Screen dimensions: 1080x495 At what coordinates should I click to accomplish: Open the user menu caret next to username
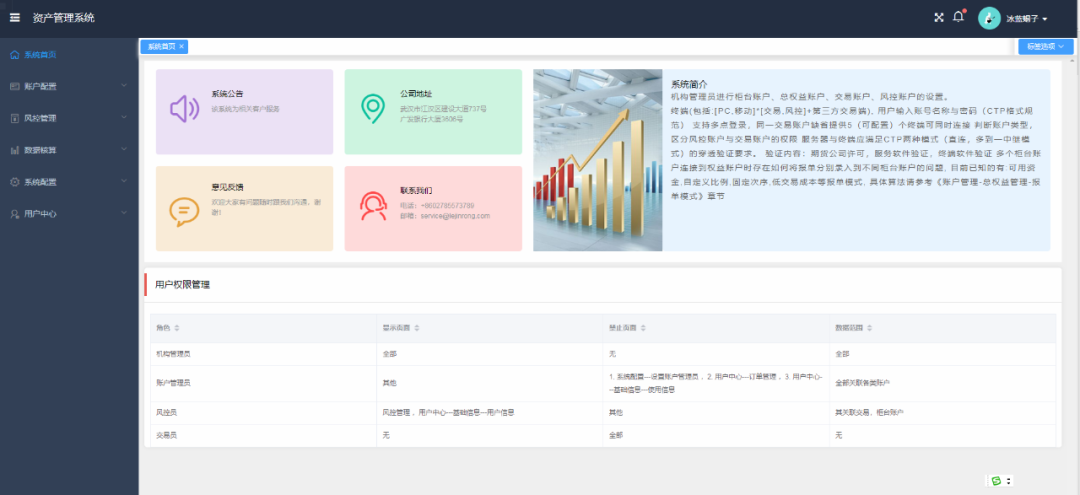point(1045,19)
